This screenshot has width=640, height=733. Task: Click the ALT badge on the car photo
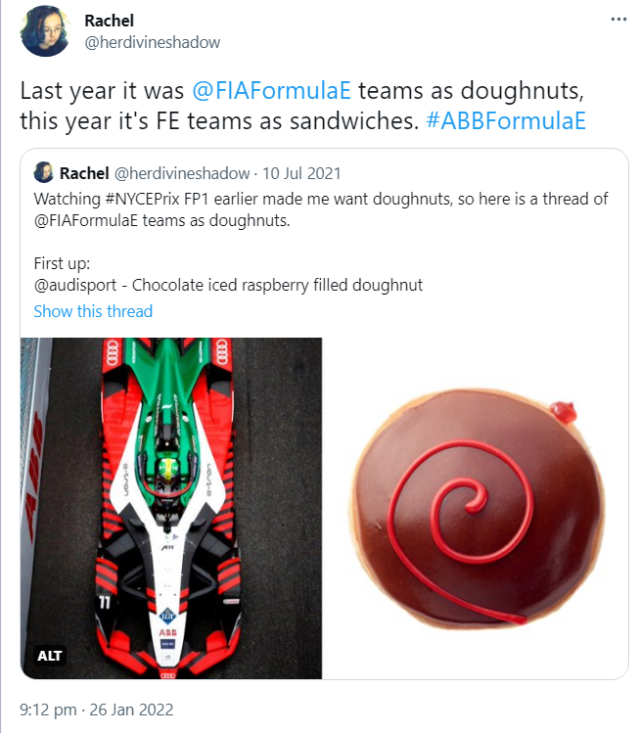[x=49, y=656]
